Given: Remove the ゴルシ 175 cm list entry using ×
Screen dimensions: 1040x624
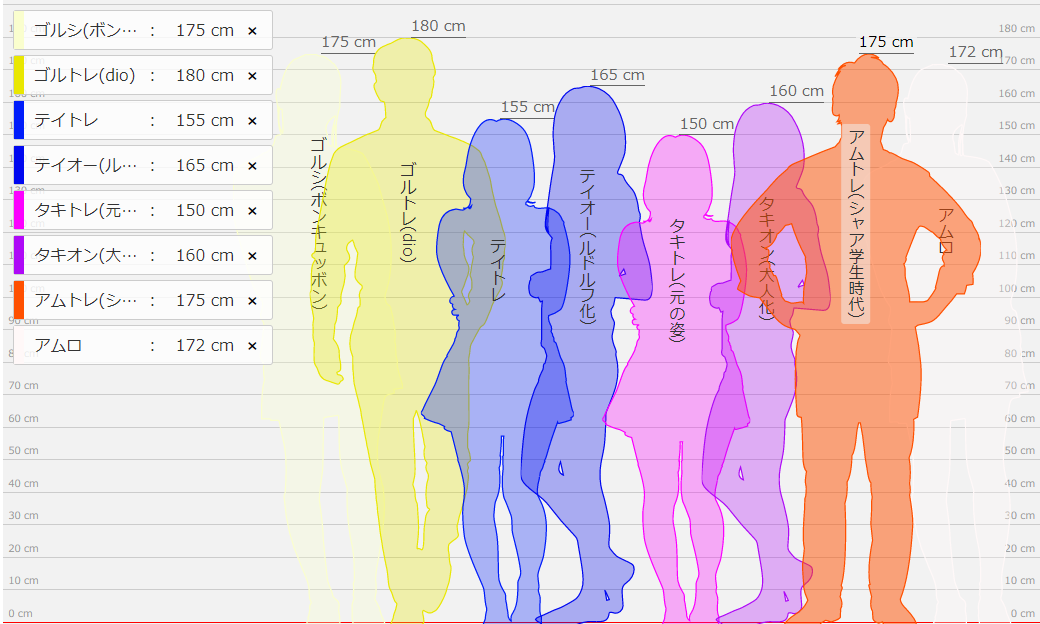Looking at the screenshot, I should point(252,31).
